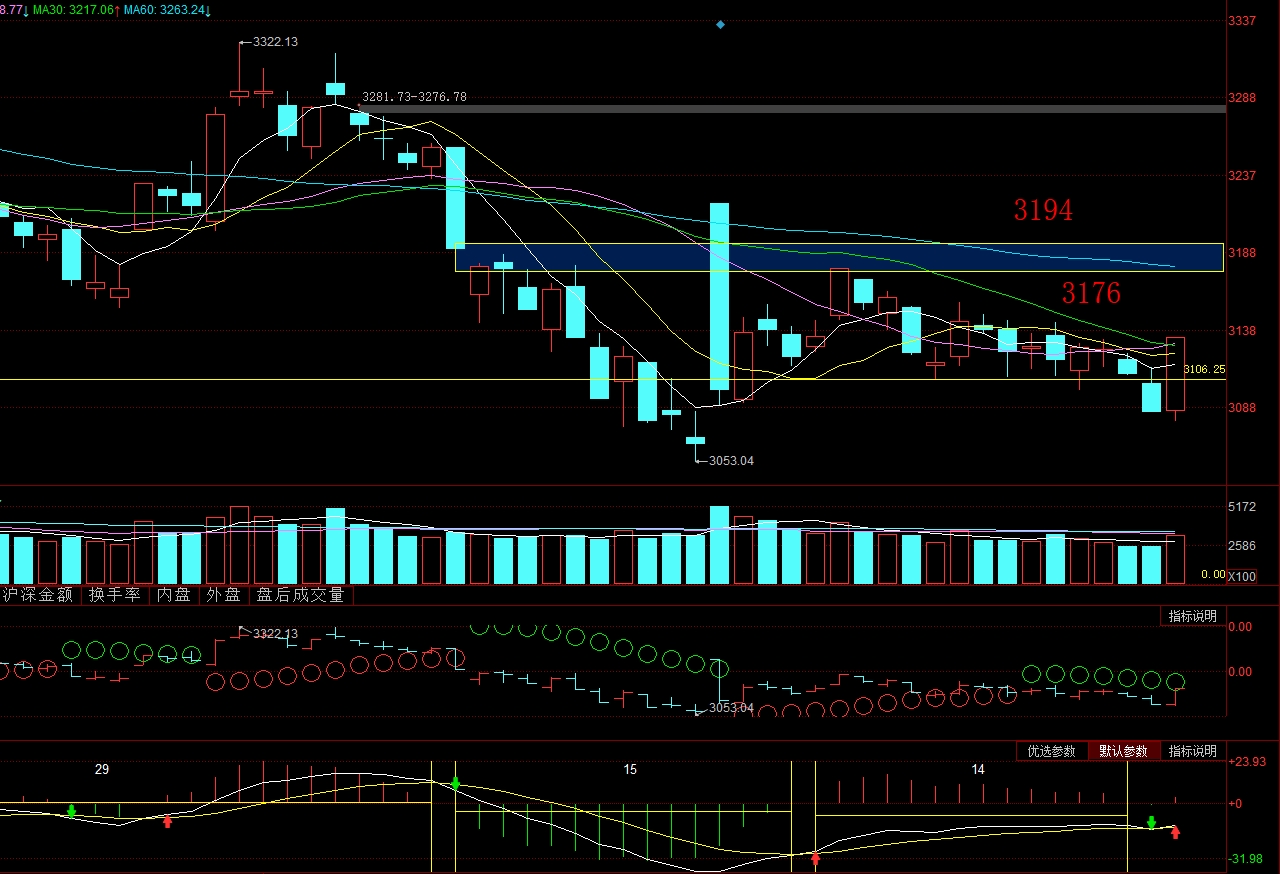Image resolution: width=1280 pixels, height=874 pixels.
Task: Click the 3088 price axis label
Action: (x=1242, y=407)
